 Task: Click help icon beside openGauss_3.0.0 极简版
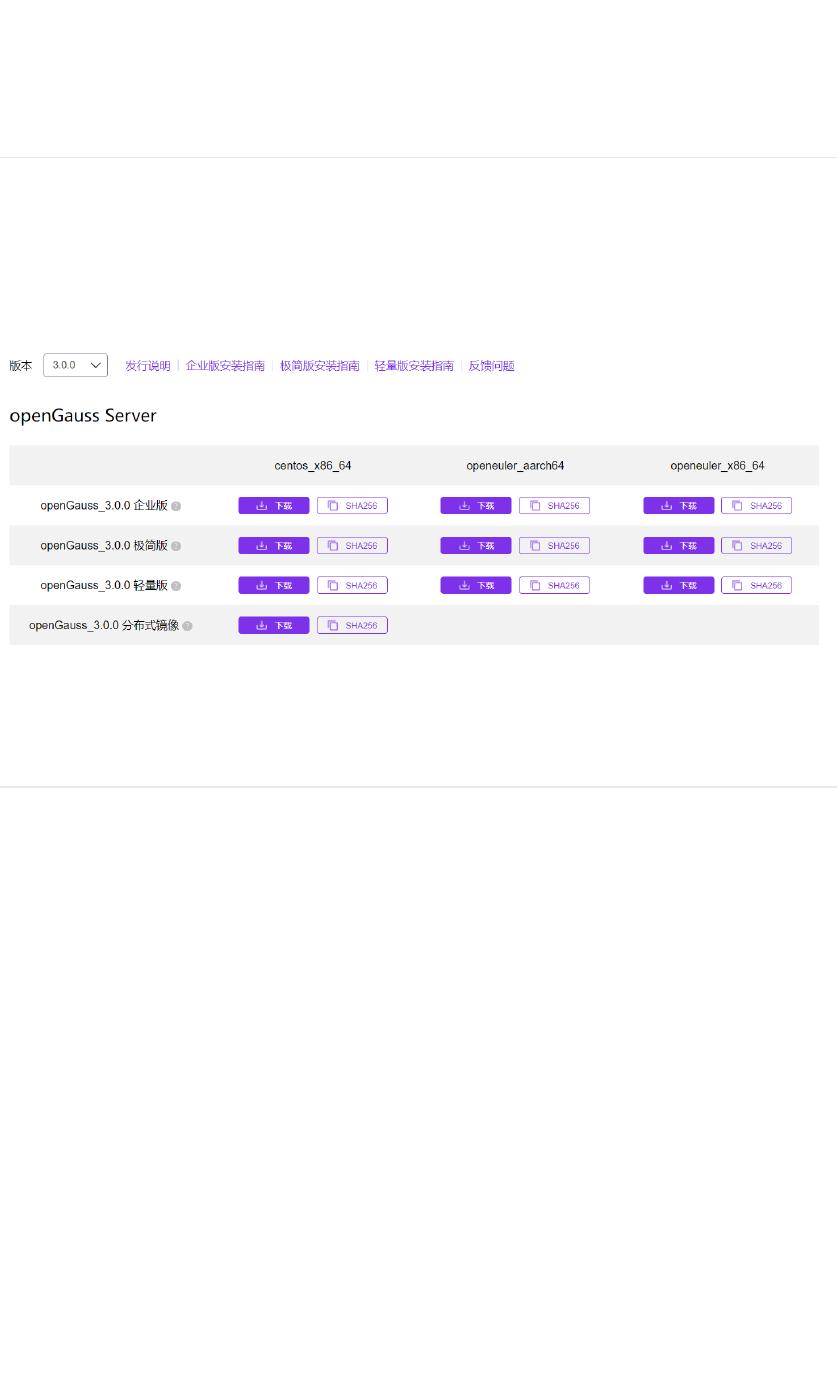pos(176,546)
